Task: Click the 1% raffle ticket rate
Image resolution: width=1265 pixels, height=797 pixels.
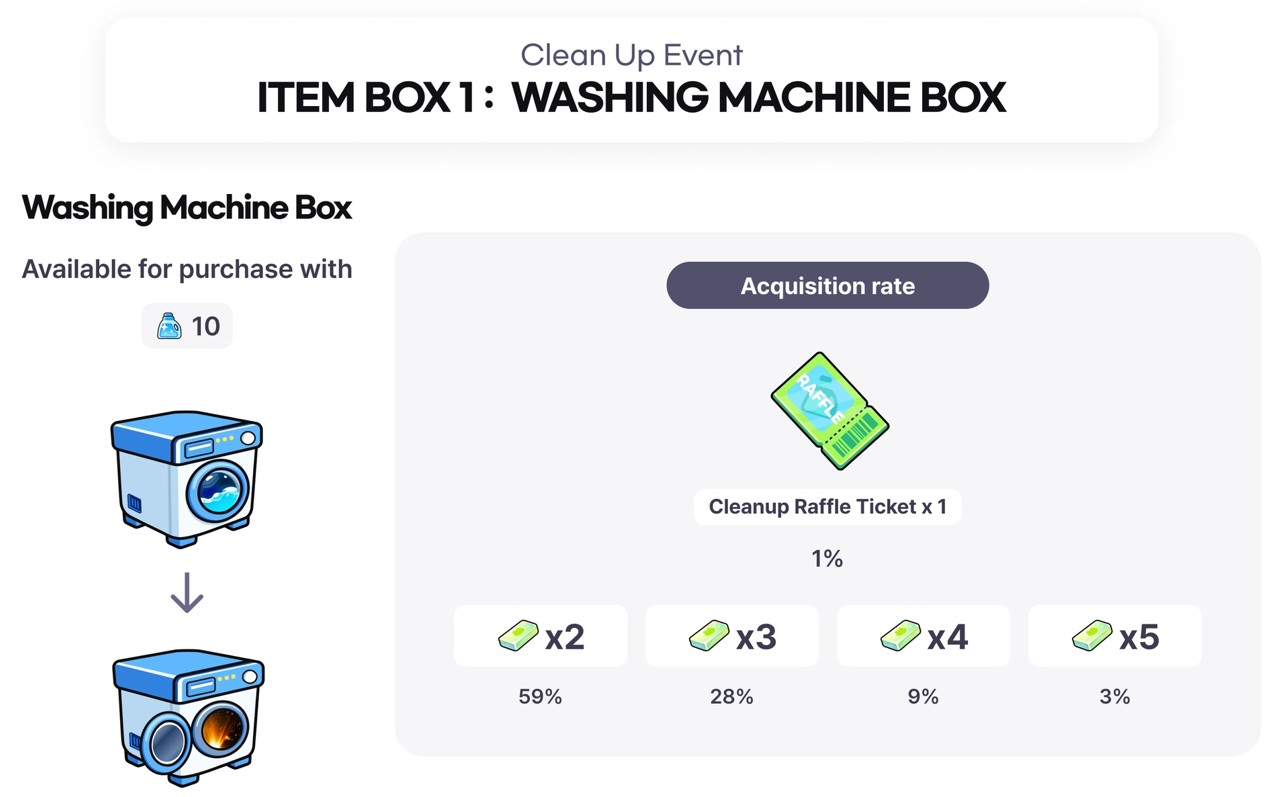Action: click(x=827, y=559)
